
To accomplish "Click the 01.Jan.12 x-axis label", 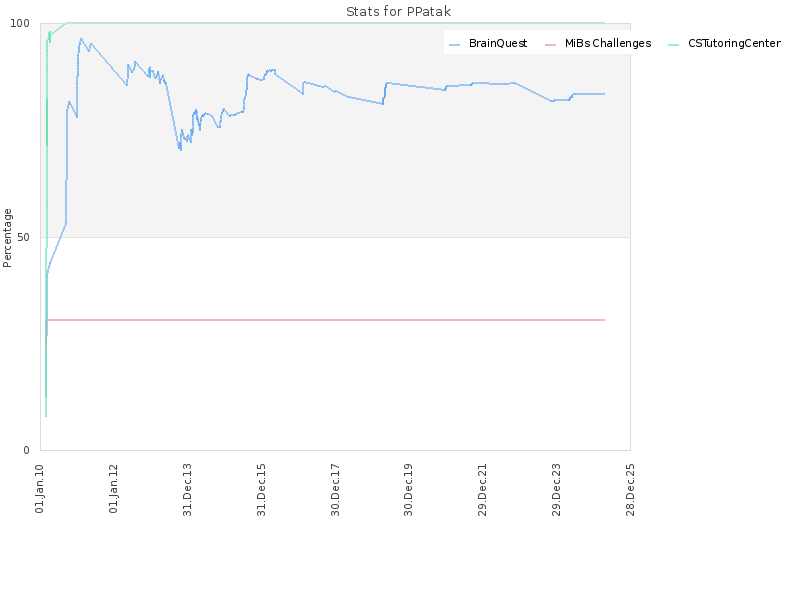I will (x=113, y=488).
